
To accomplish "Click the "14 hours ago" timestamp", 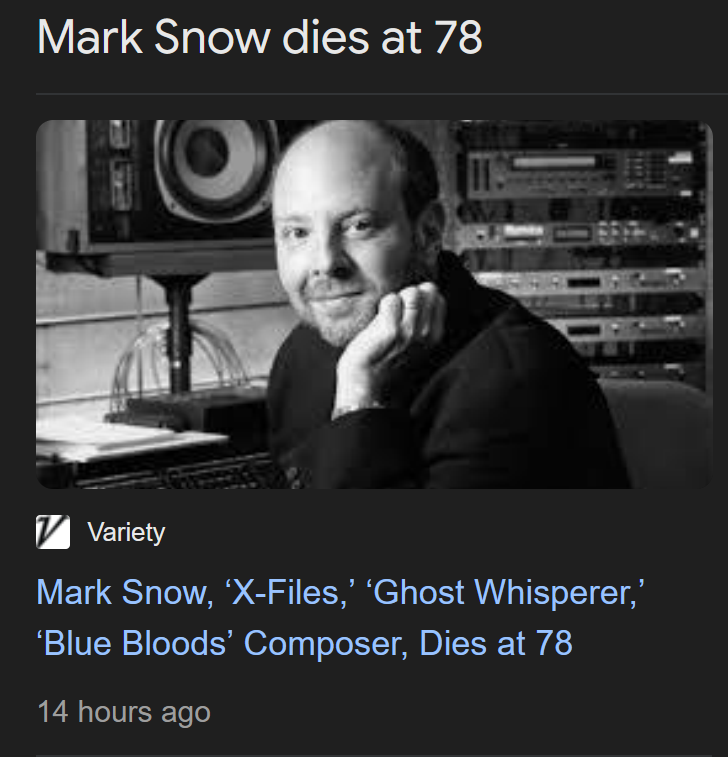I will 124,712.
